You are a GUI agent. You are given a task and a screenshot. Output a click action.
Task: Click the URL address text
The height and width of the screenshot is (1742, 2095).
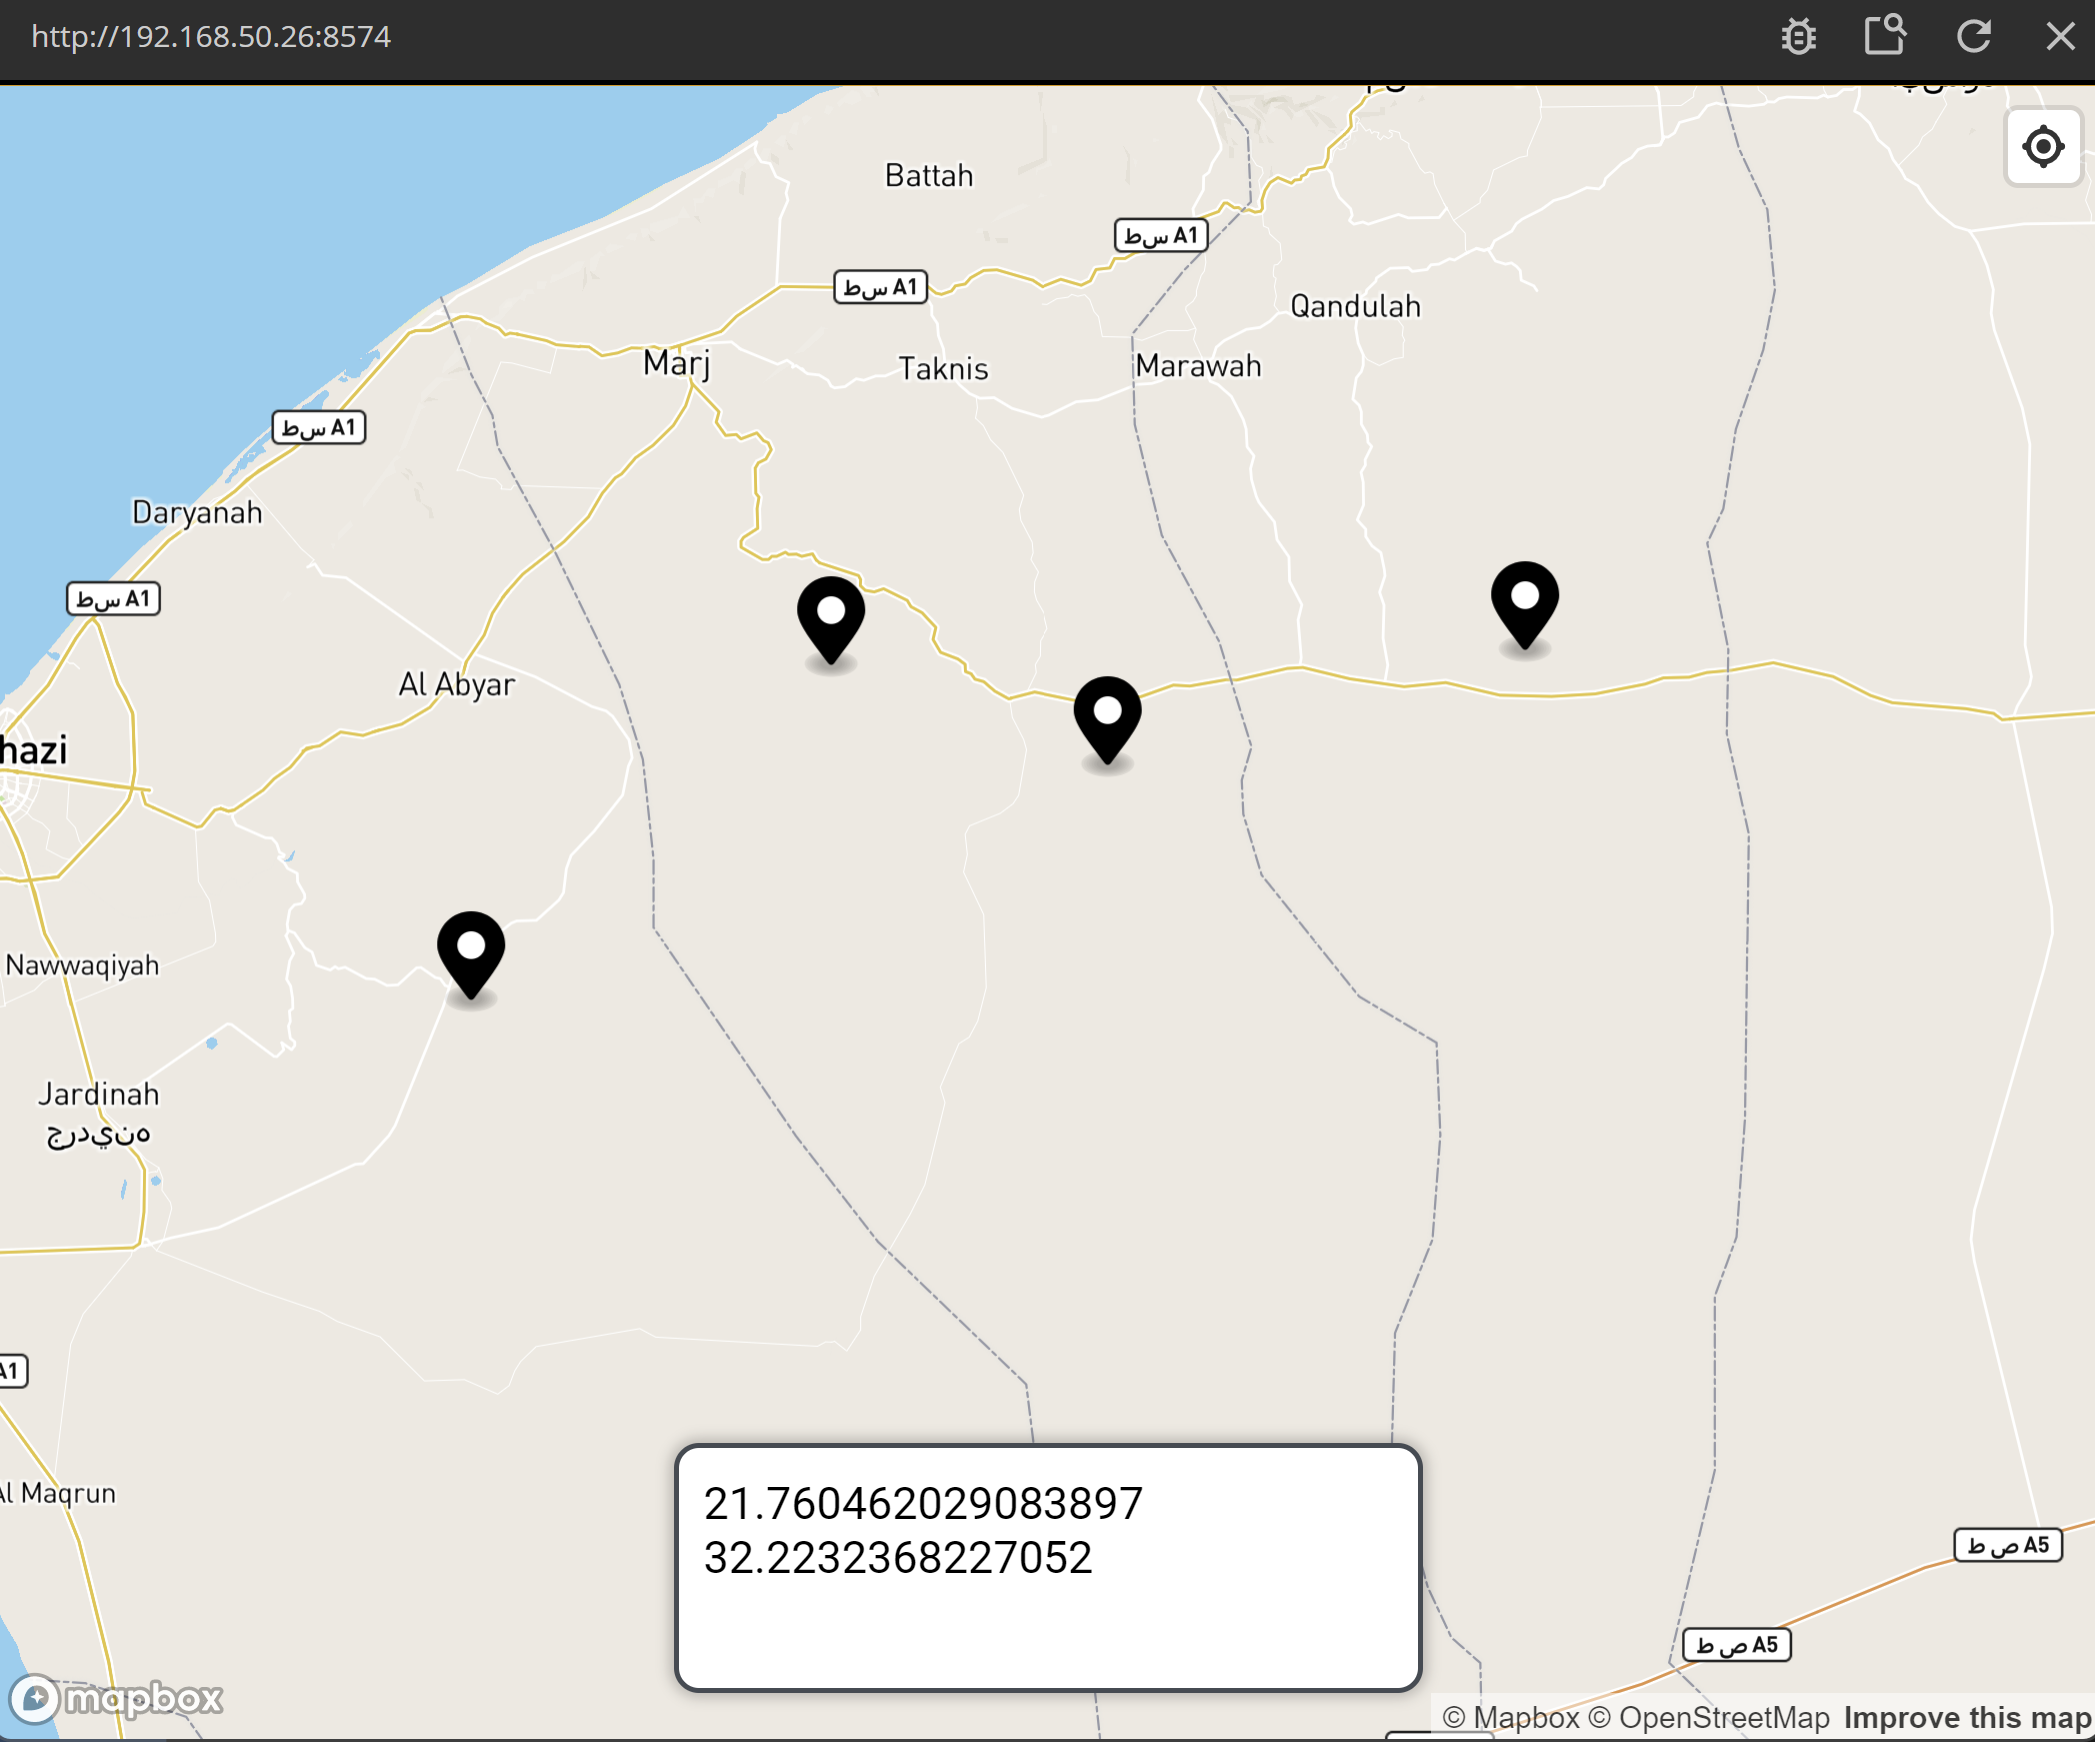[211, 37]
